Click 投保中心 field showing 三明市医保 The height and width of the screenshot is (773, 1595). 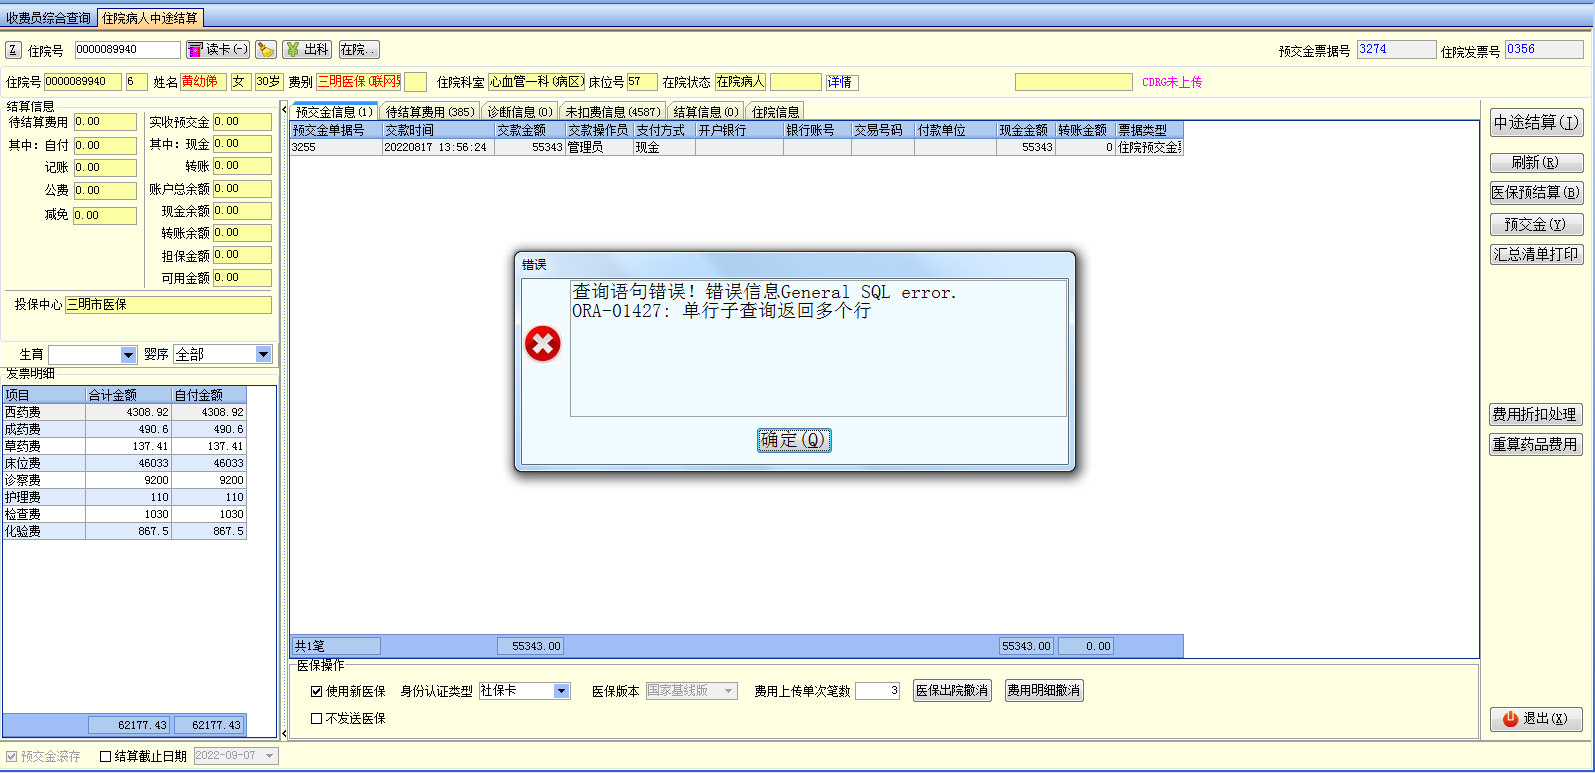pyautogui.click(x=168, y=305)
